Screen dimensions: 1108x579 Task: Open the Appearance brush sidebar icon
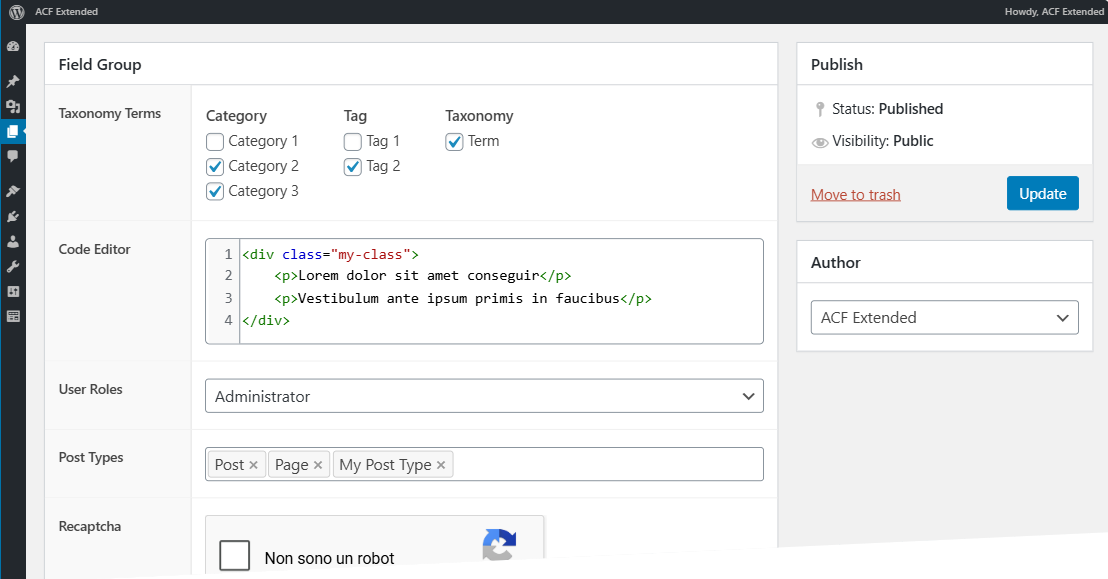tap(13, 191)
